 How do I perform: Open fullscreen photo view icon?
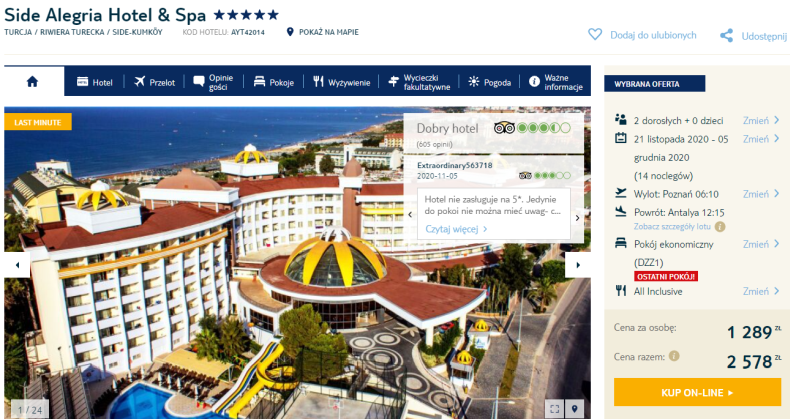(554, 408)
